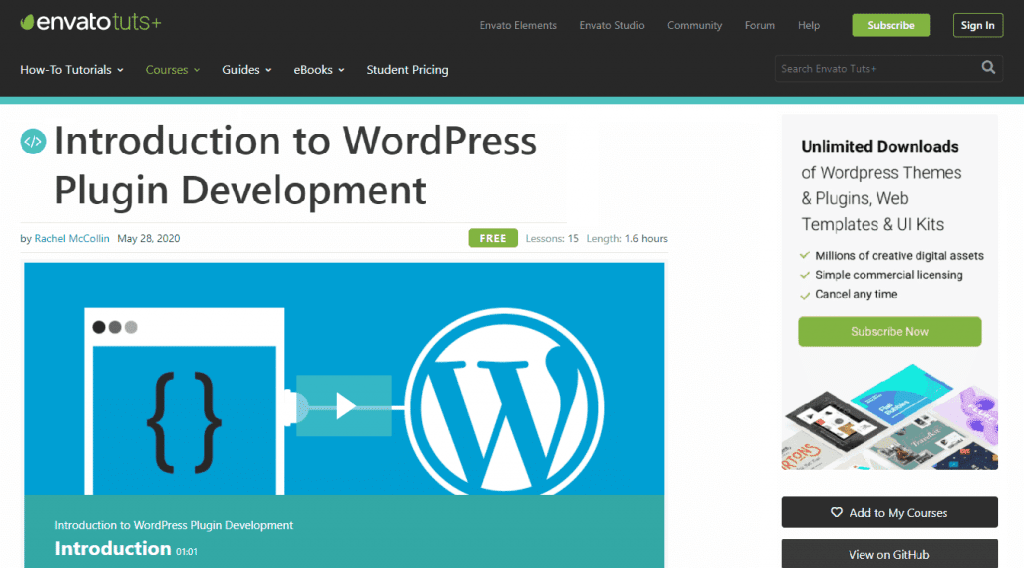The height and width of the screenshot is (568, 1024).
Task: Click the Subscribe Now button
Action: [889, 332]
